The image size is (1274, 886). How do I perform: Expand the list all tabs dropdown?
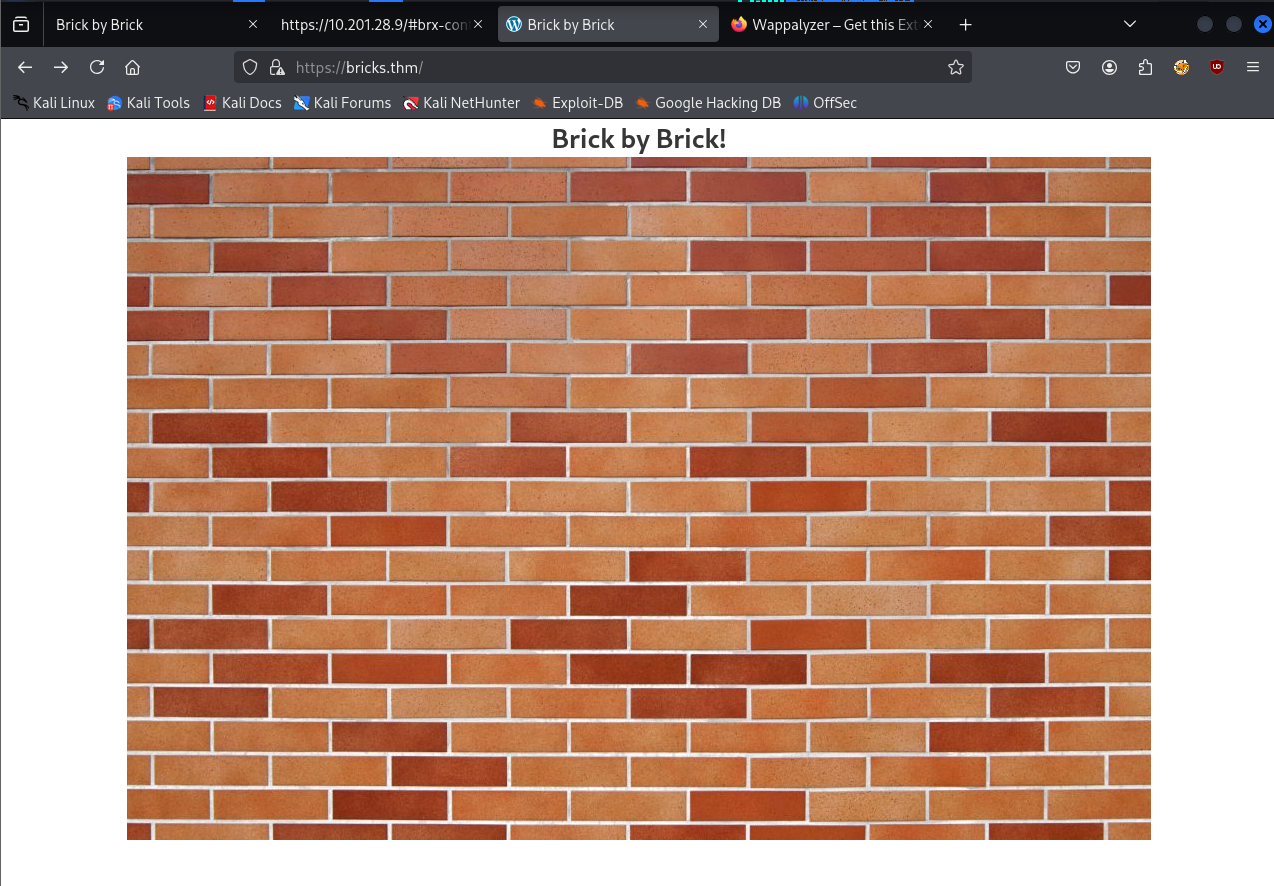(1129, 24)
